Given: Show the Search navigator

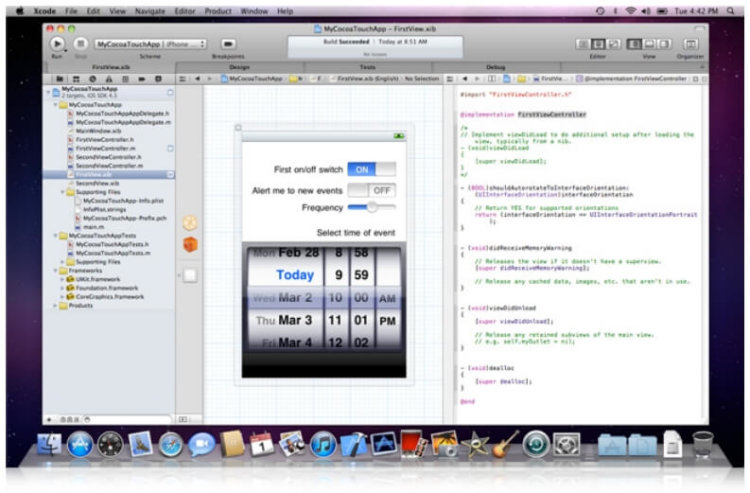Looking at the screenshot, I should pyautogui.click(x=92, y=79).
